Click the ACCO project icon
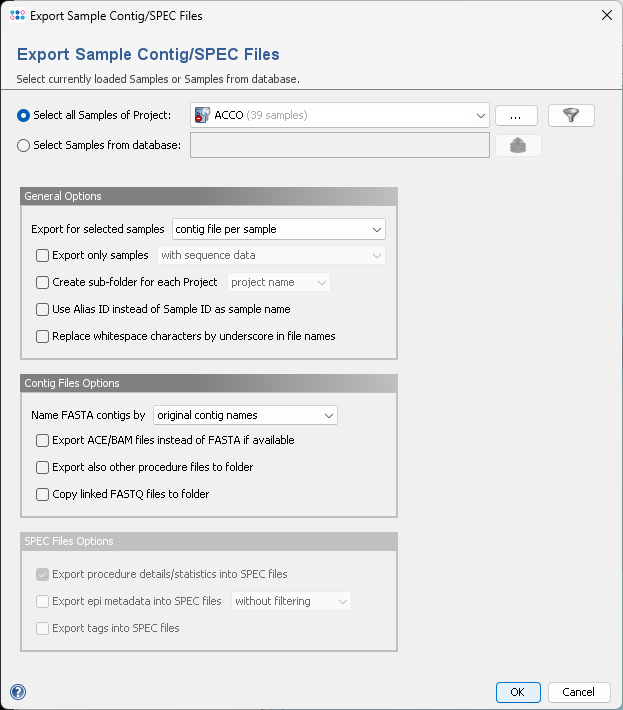Image resolution: width=623 pixels, height=710 pixels. click(x=203, y=115)
